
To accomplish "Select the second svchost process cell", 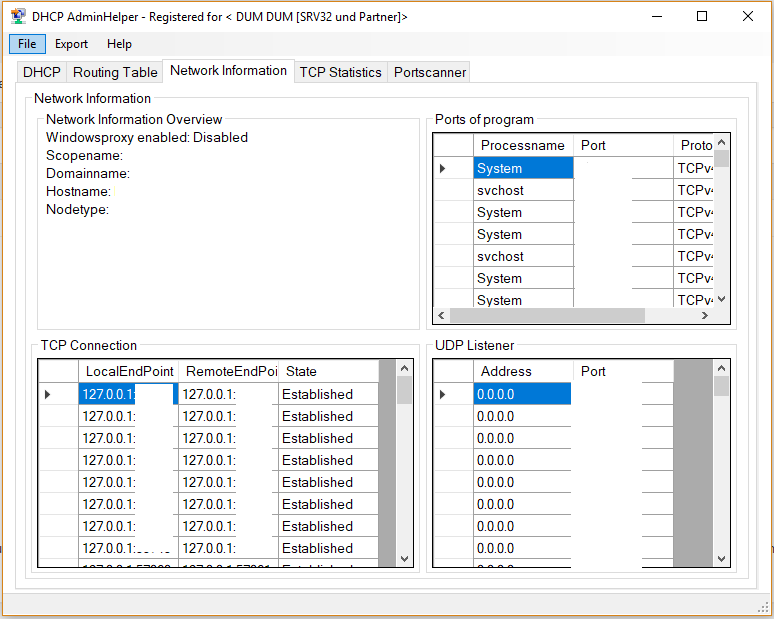I will [523, 256].
